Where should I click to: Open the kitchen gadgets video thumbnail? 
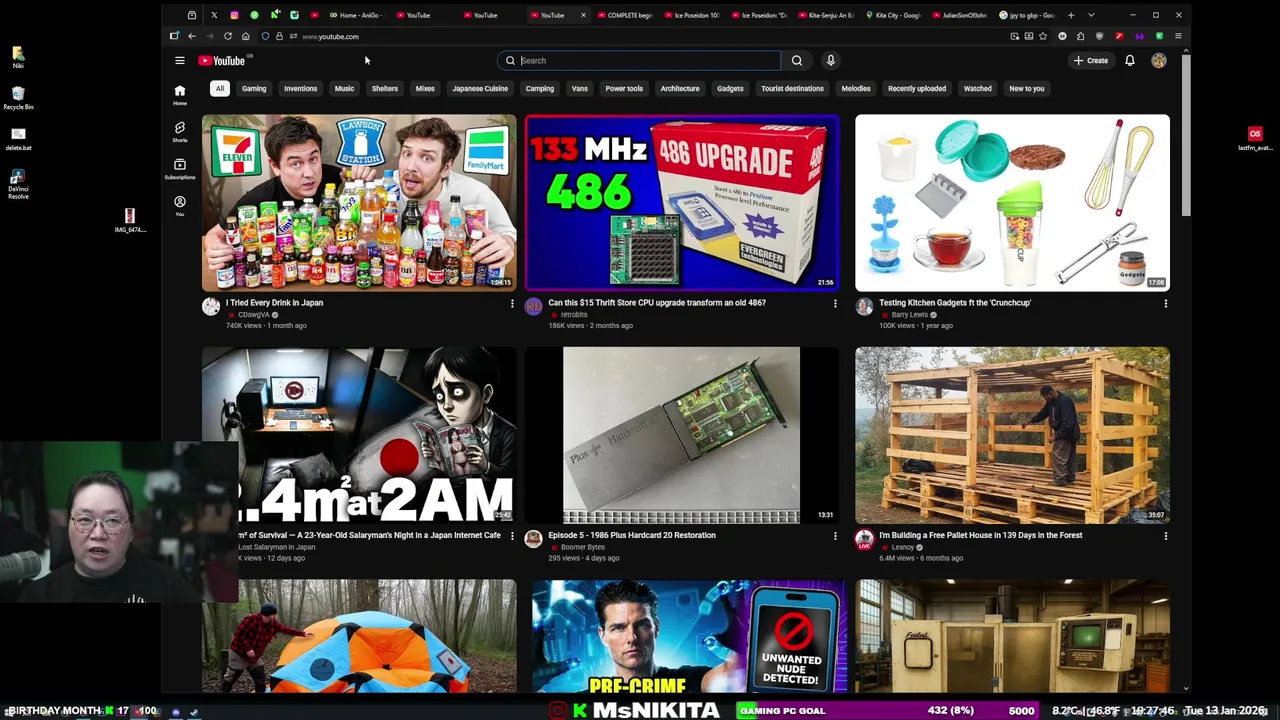point(1012,203)
